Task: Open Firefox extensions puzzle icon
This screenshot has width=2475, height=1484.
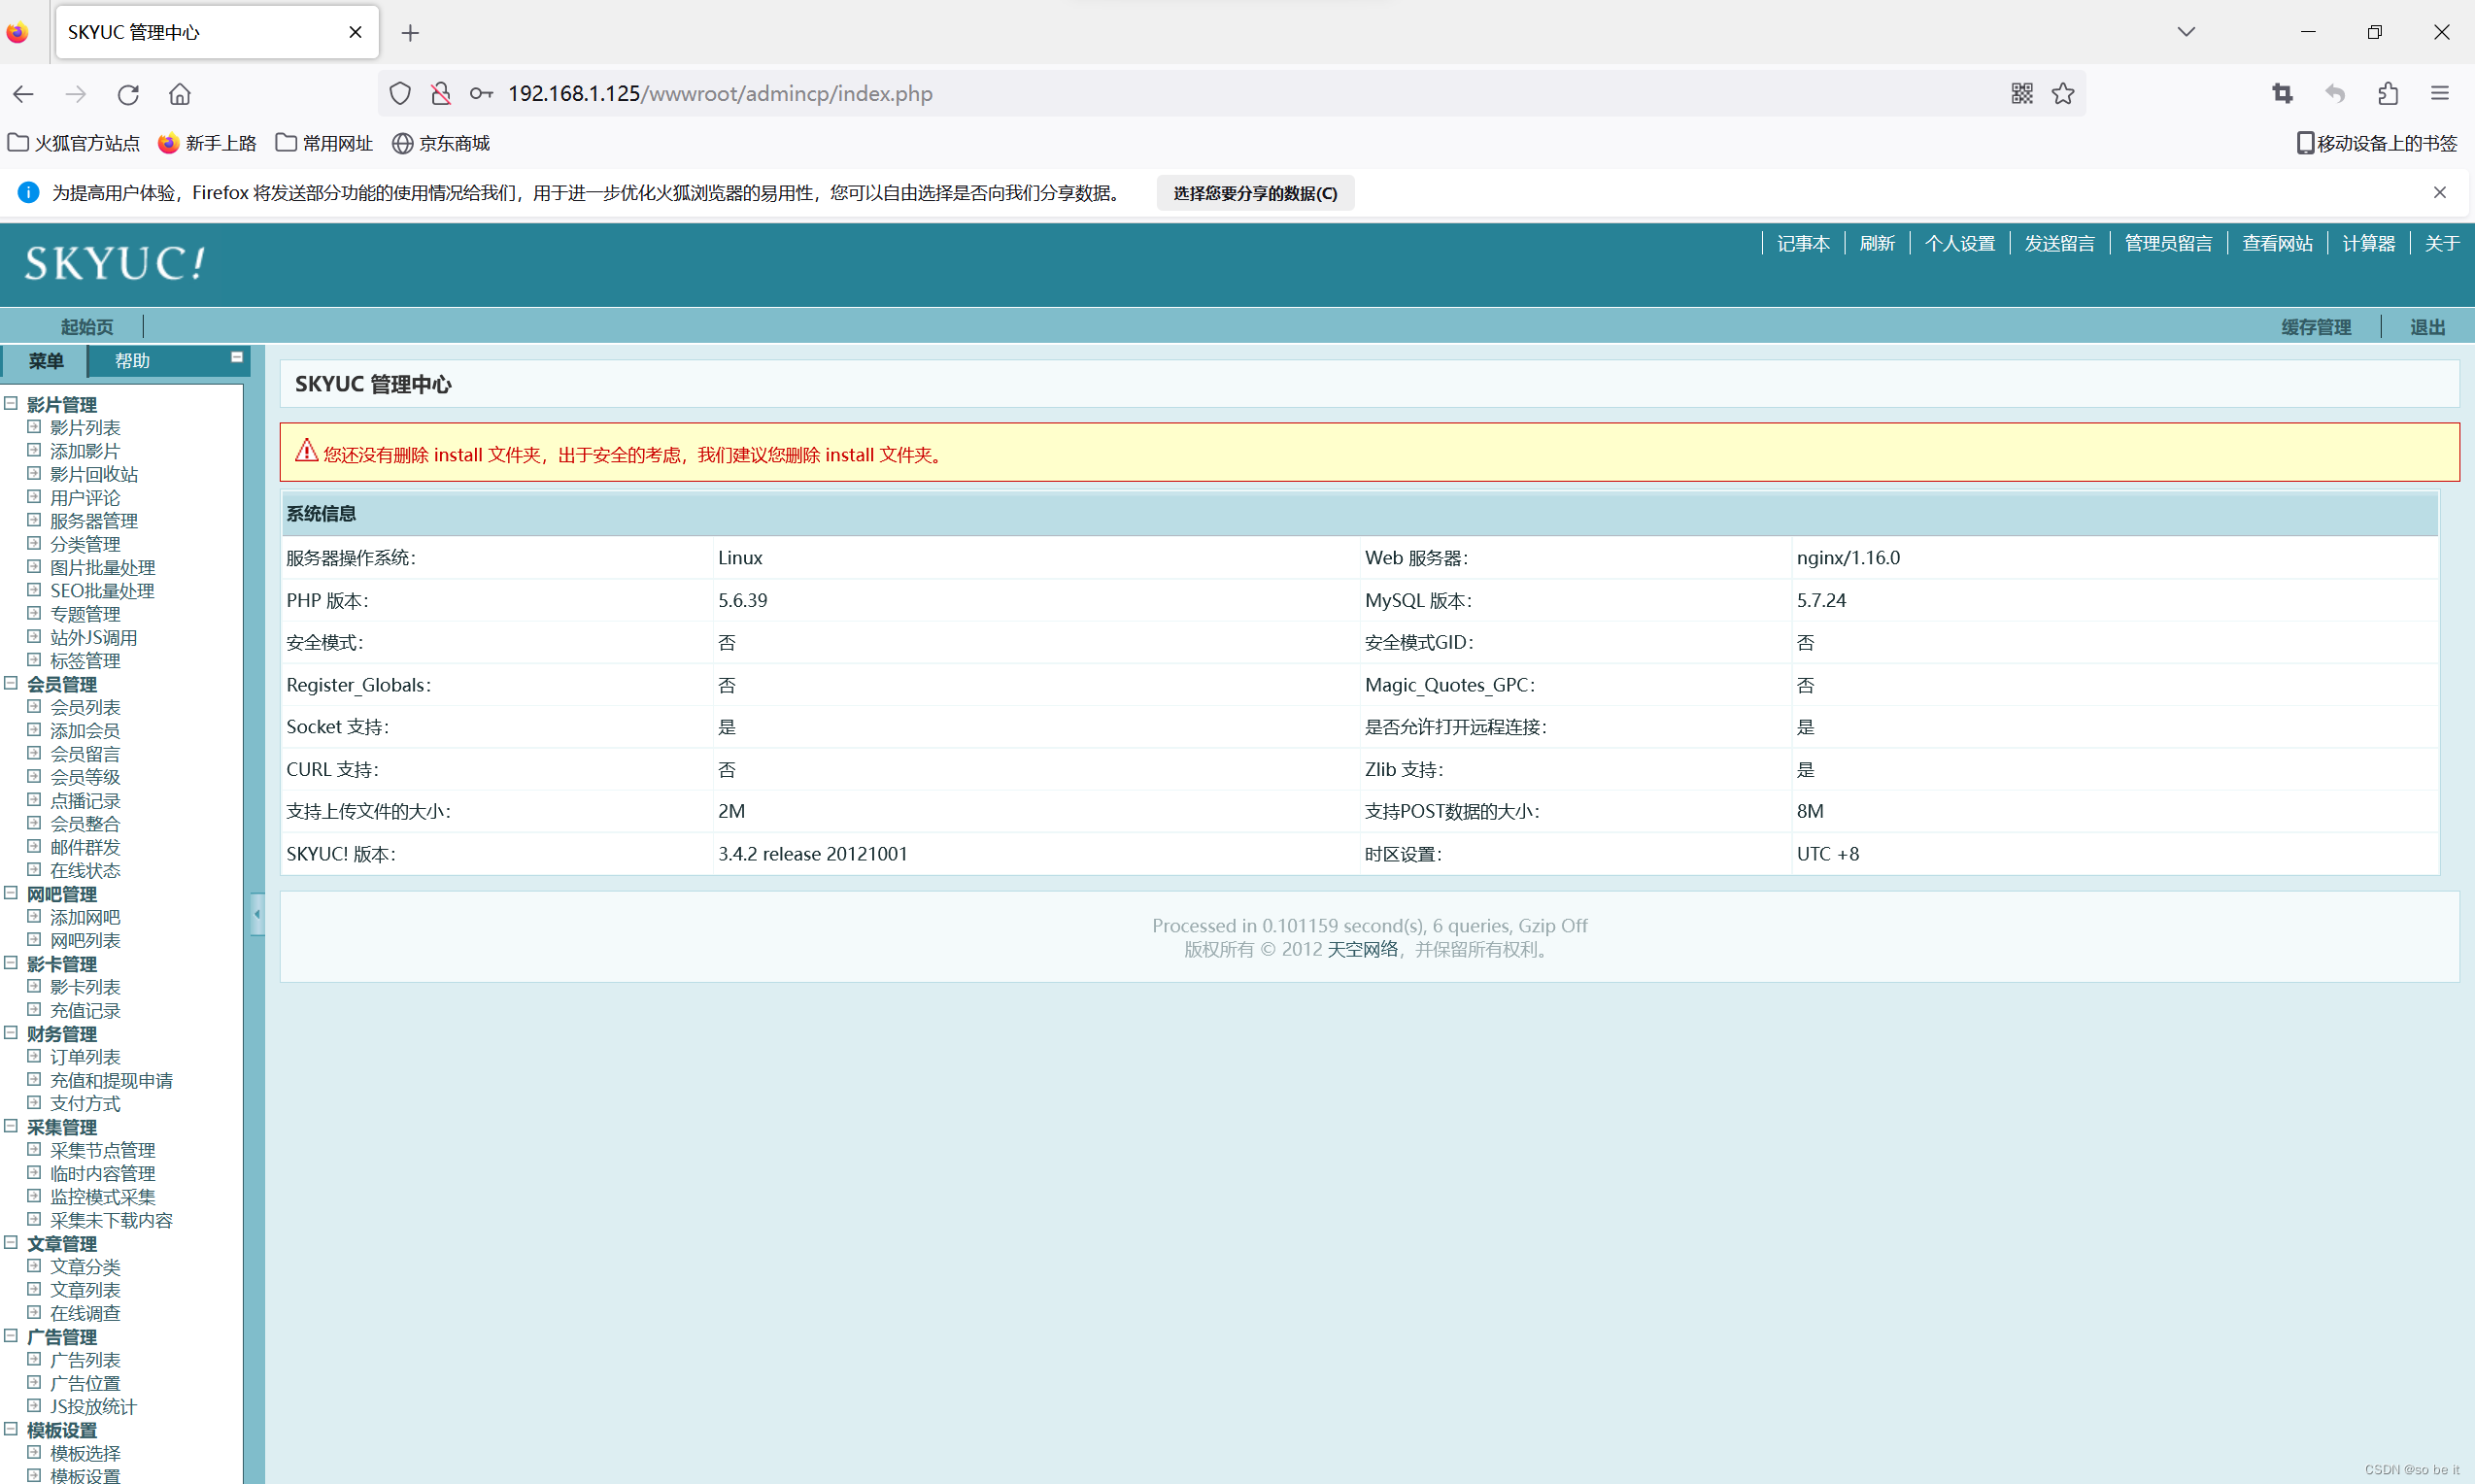Action: coord(2388,93)
